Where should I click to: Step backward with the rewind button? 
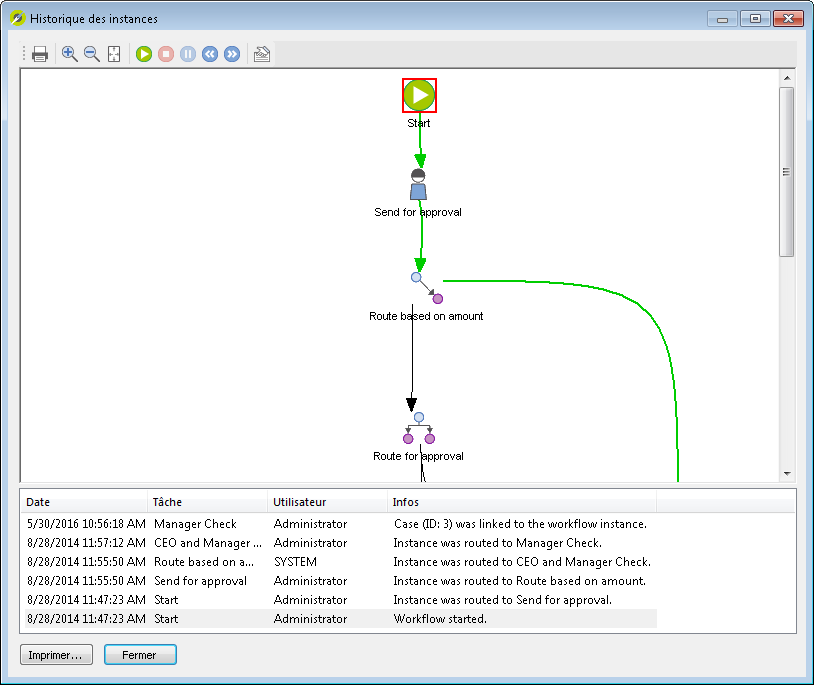tap(210, 54)
